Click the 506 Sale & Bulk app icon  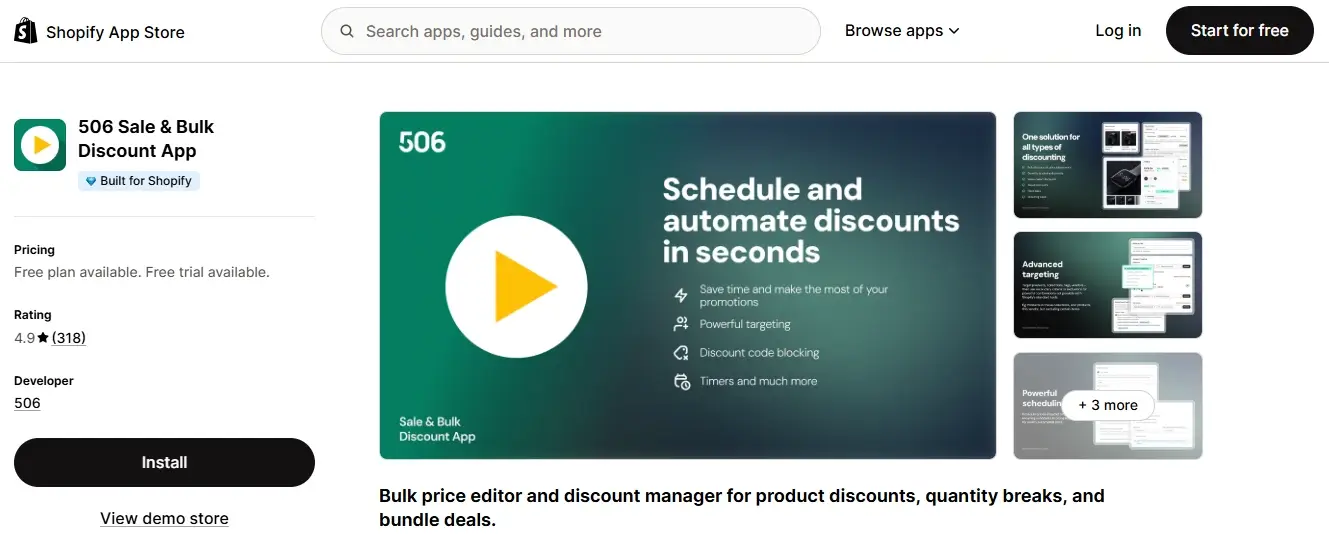40,145
